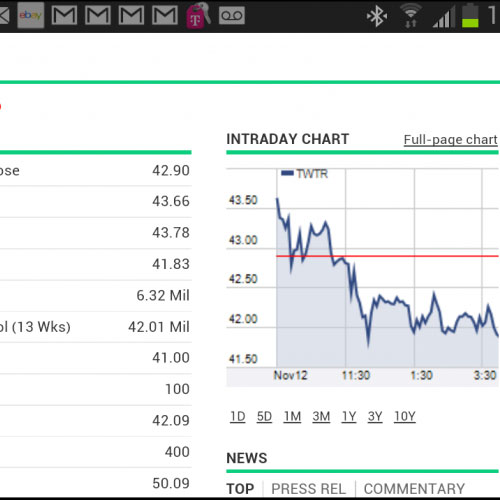Show the 1Y chart range
This screenshot has width=500, height=500.
349,417
